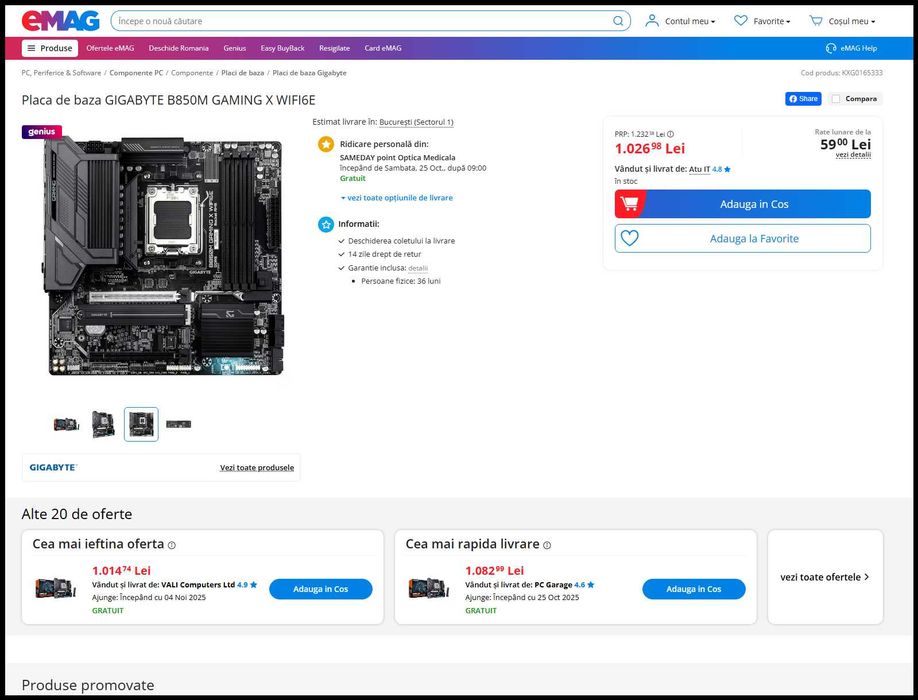
Task: Click VALI Computers offer product image
Action: [56, 588]
